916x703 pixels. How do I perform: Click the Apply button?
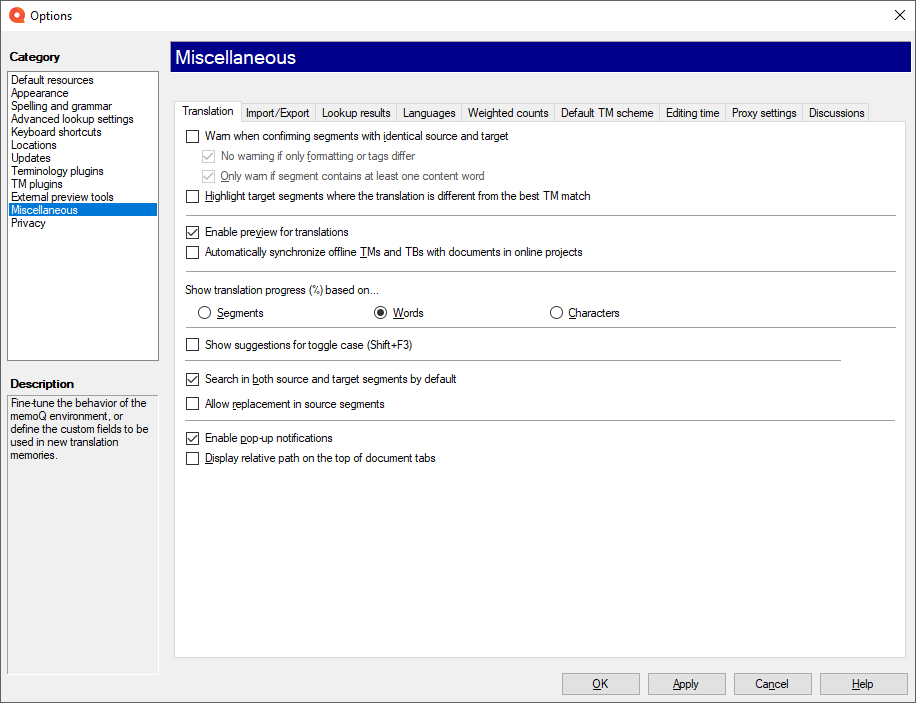(686, 684)
